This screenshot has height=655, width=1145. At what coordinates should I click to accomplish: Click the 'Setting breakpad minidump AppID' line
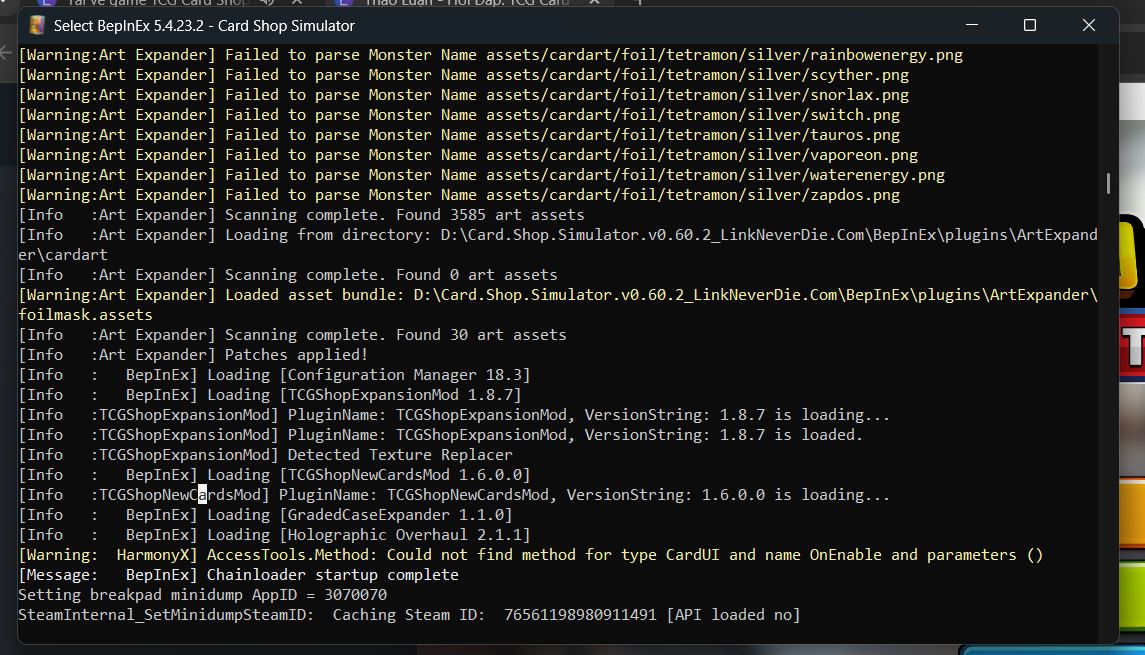point(202,595)
